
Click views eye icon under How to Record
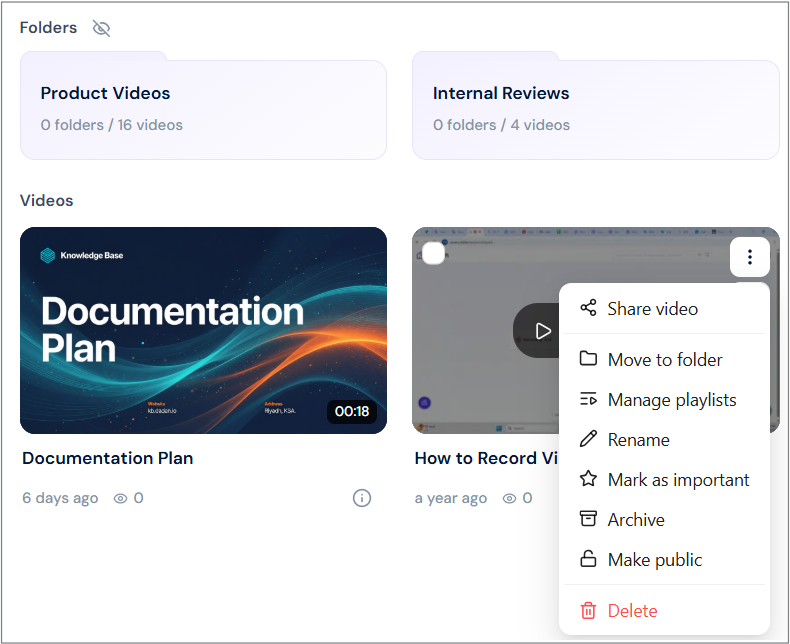(509, 498)
